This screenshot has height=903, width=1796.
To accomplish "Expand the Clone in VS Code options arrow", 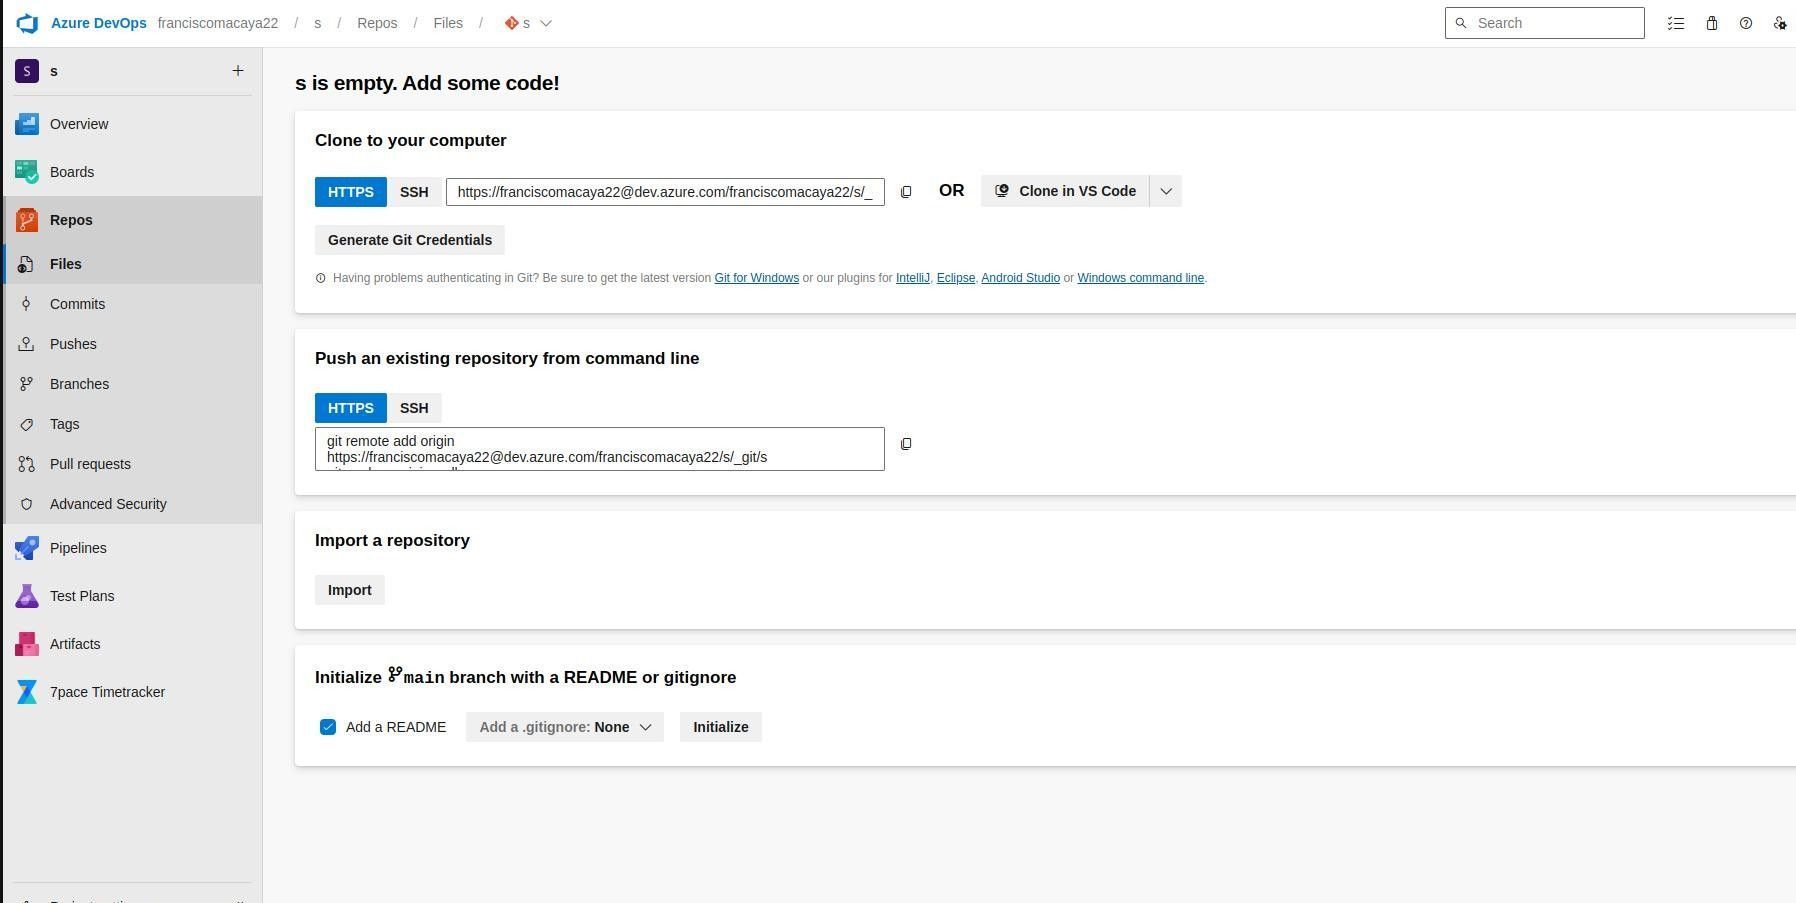I will [x=1166, y=191].
